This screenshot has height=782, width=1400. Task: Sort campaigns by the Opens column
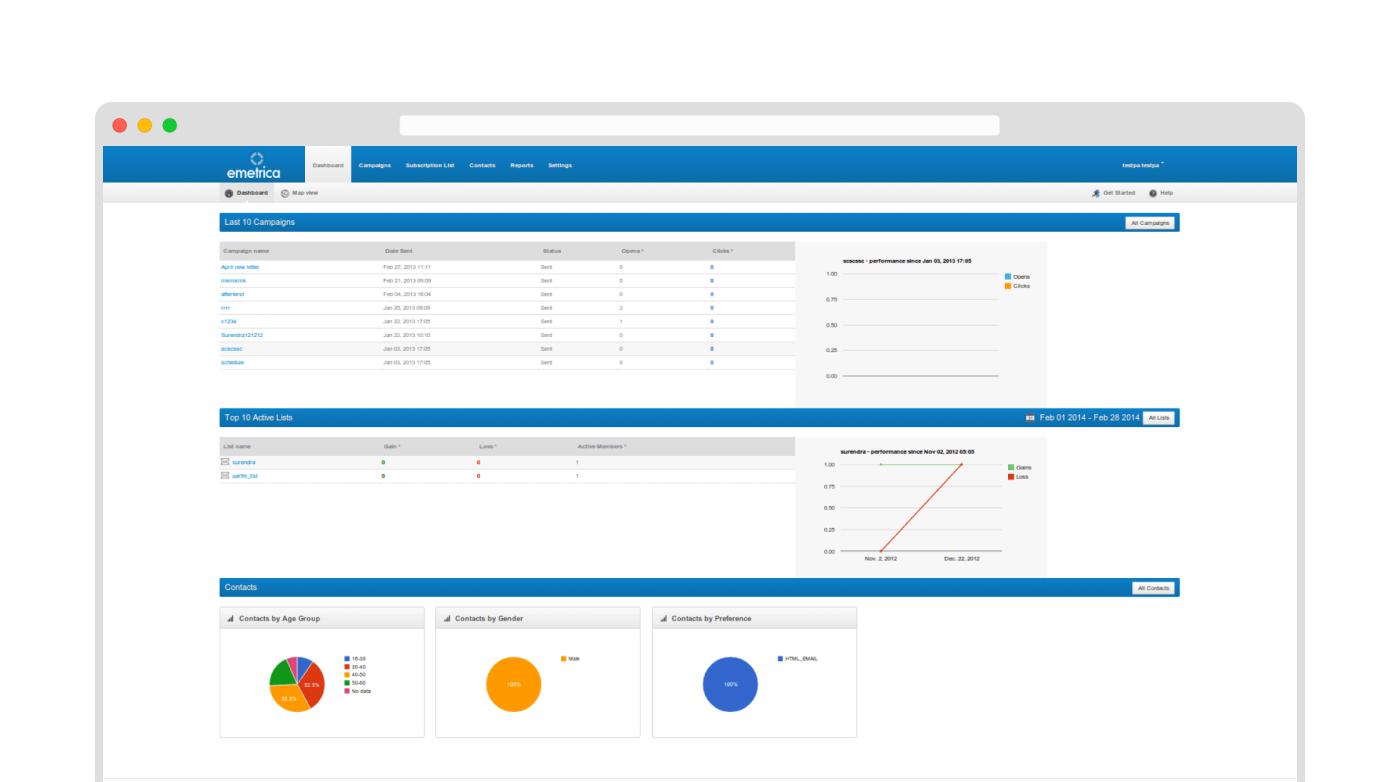point(631,251)
